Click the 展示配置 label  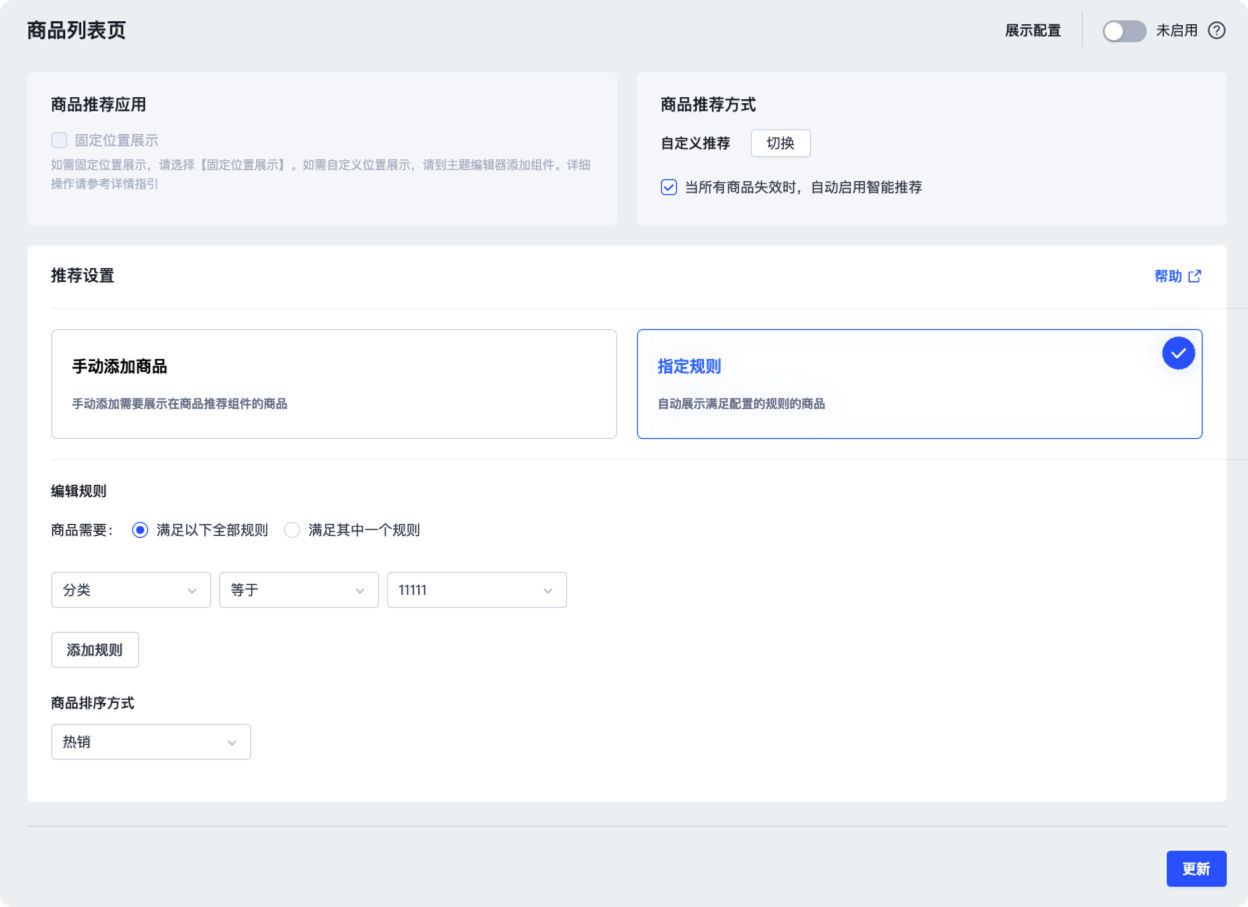(x=1033, y=31)
